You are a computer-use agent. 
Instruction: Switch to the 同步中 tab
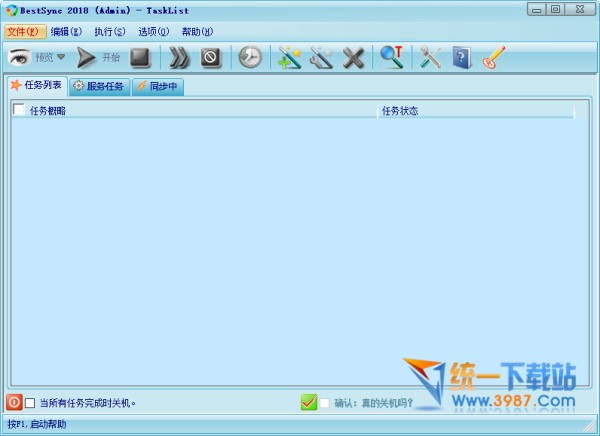(159, 87)
